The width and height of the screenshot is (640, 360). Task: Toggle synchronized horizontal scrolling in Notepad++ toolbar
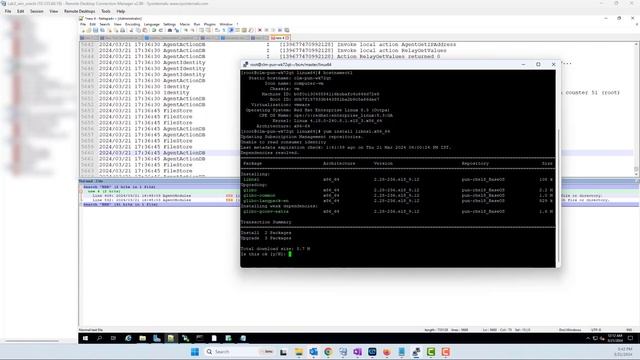[x=208, y=30]
